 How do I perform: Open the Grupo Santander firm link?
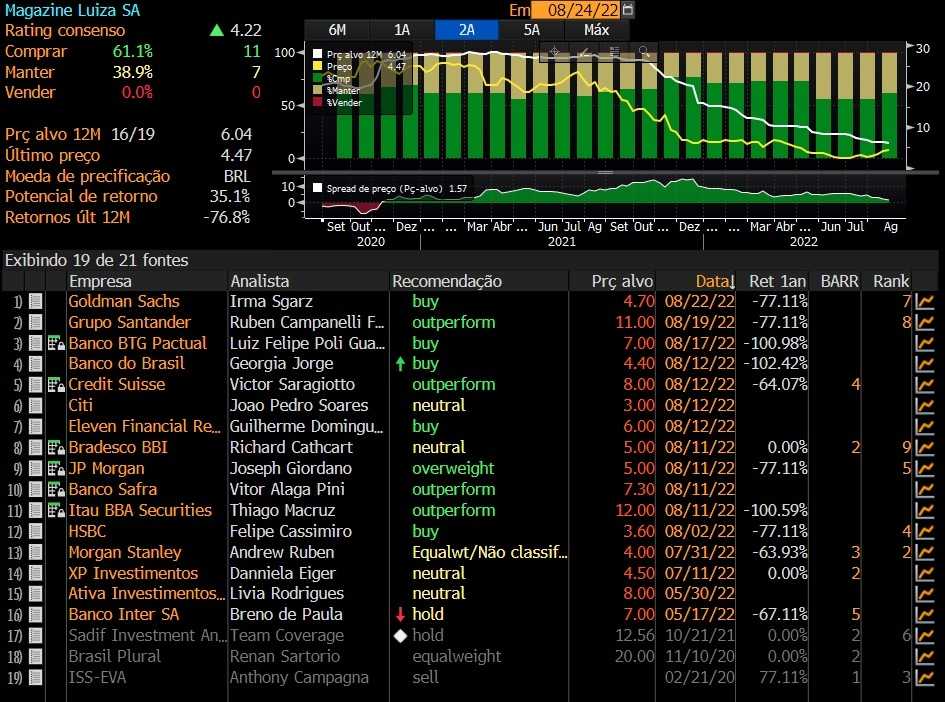point(130,322)
